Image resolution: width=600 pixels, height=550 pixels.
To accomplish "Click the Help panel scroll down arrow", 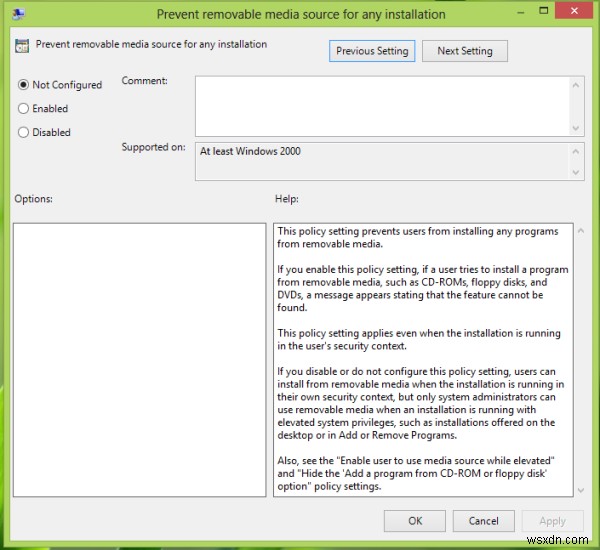I will [x=581, y=490].
